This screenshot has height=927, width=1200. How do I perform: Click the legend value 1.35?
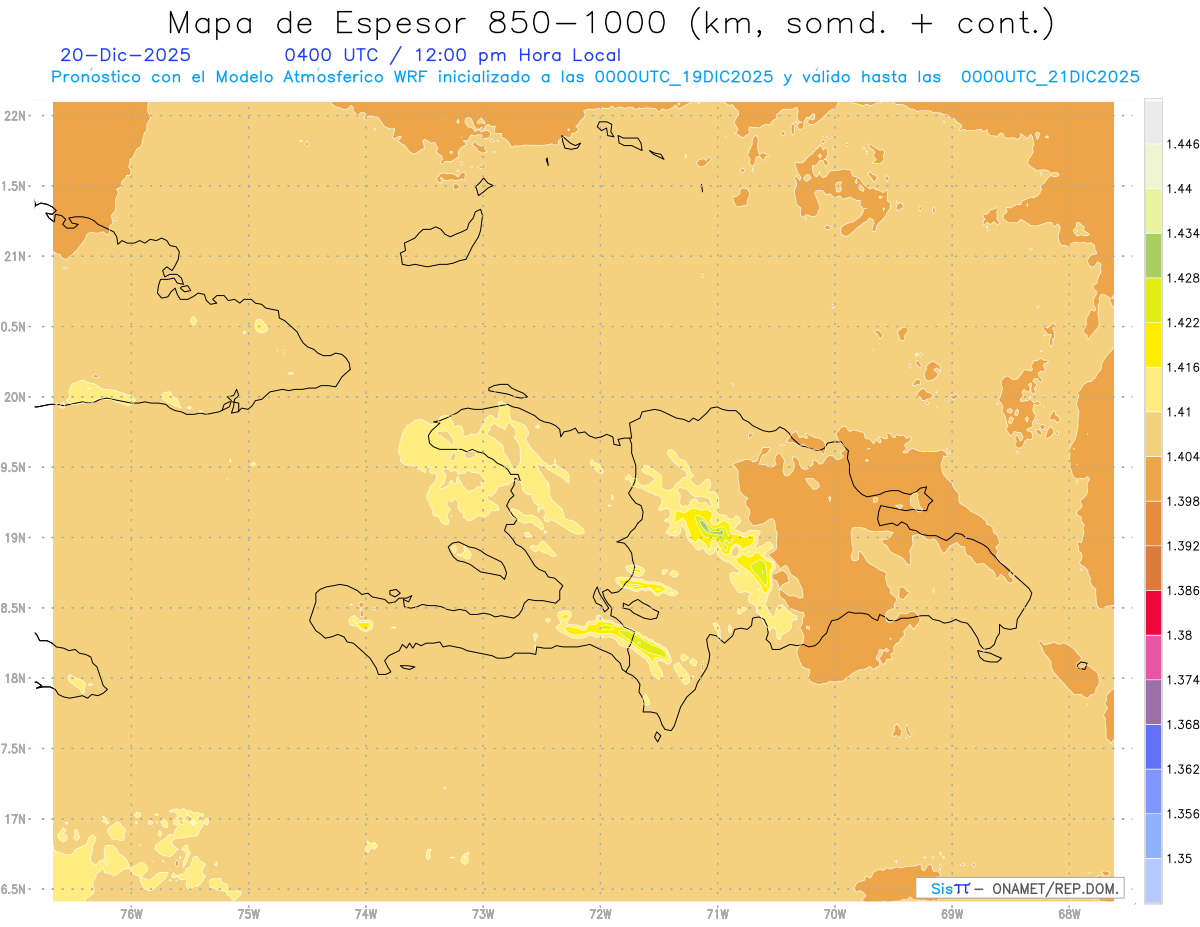click(1180, 858)
